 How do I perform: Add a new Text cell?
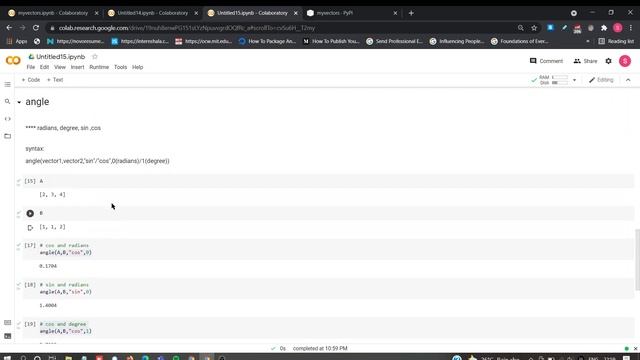click(x=55, y=80)
